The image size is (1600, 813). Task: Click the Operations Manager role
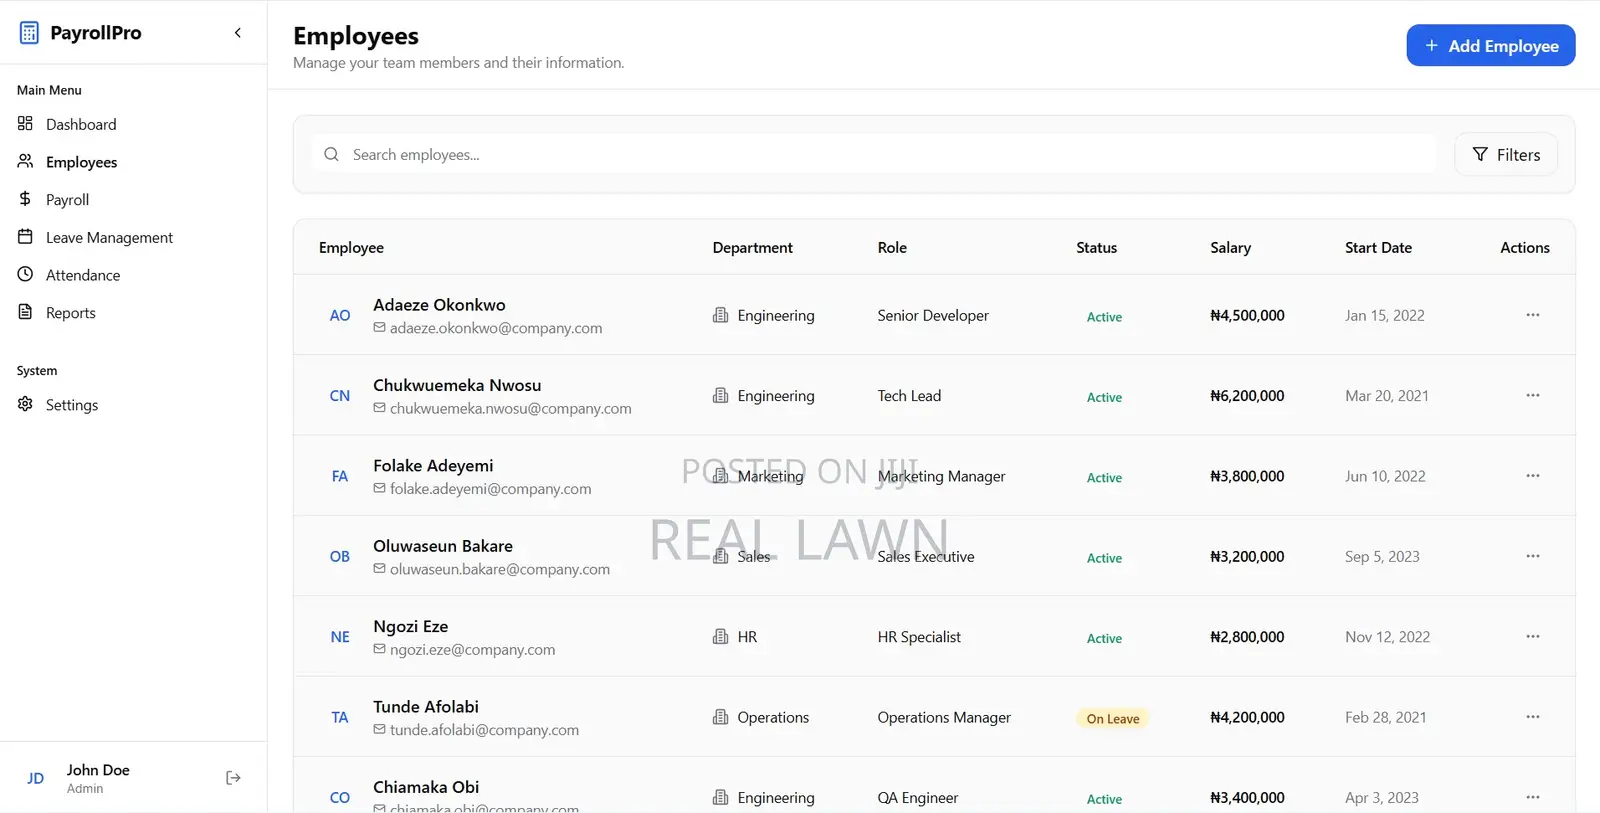tap(944, 718)
